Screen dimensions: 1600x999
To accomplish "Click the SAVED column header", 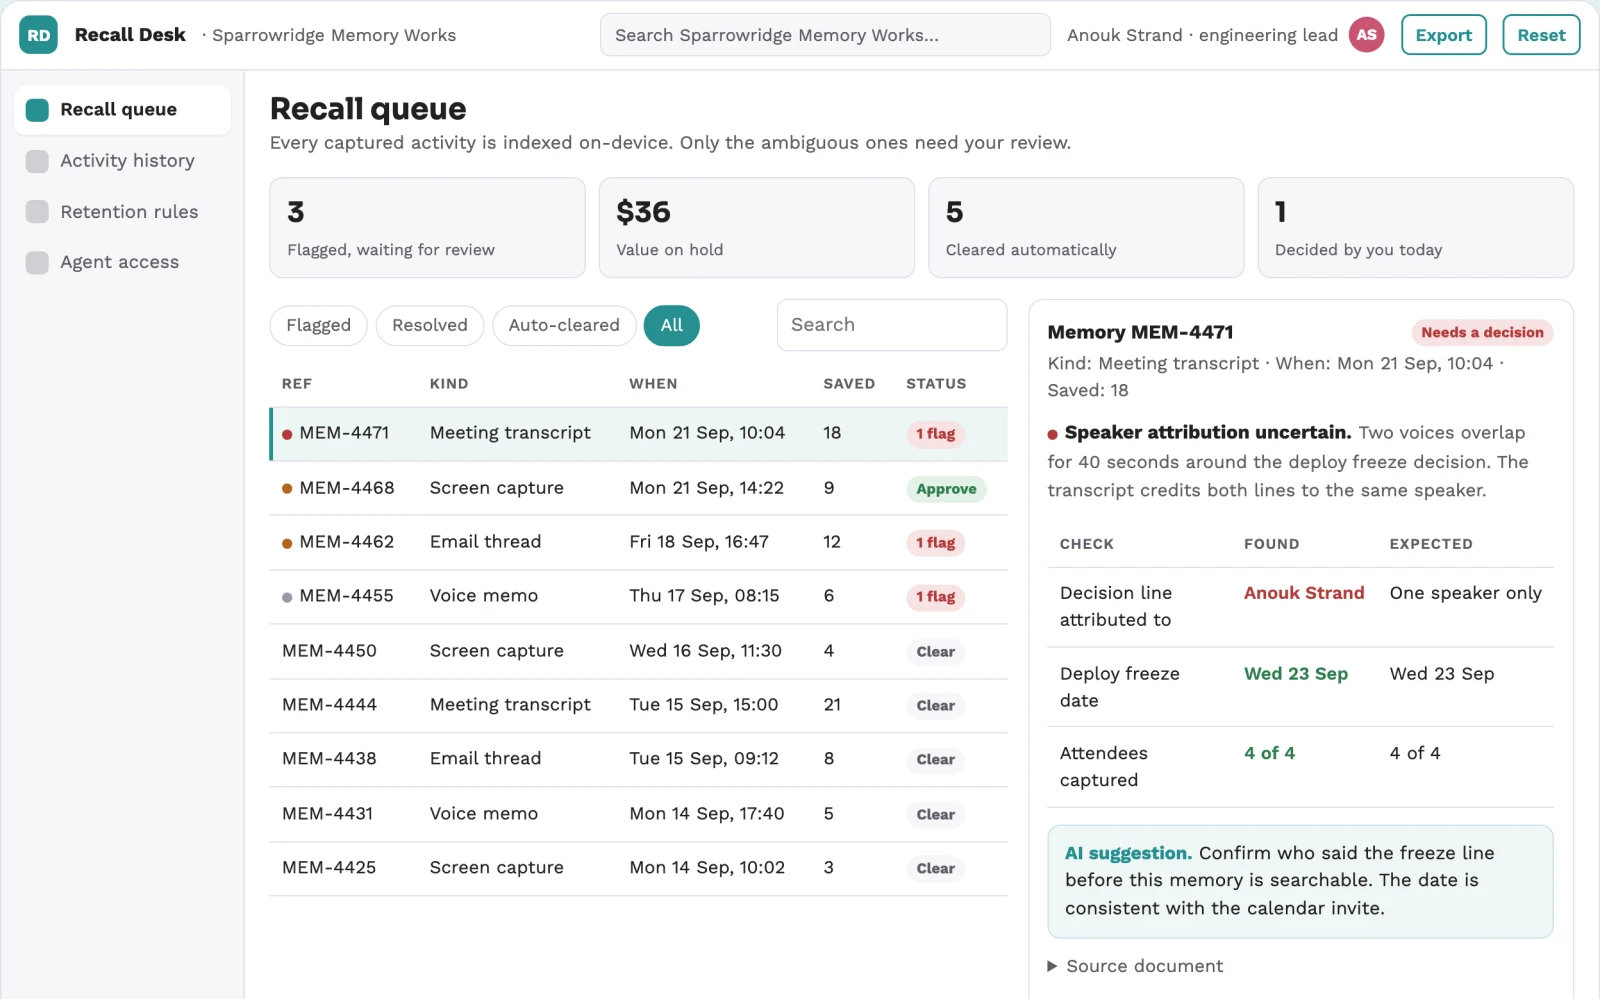I will click(x=849, y=384).
